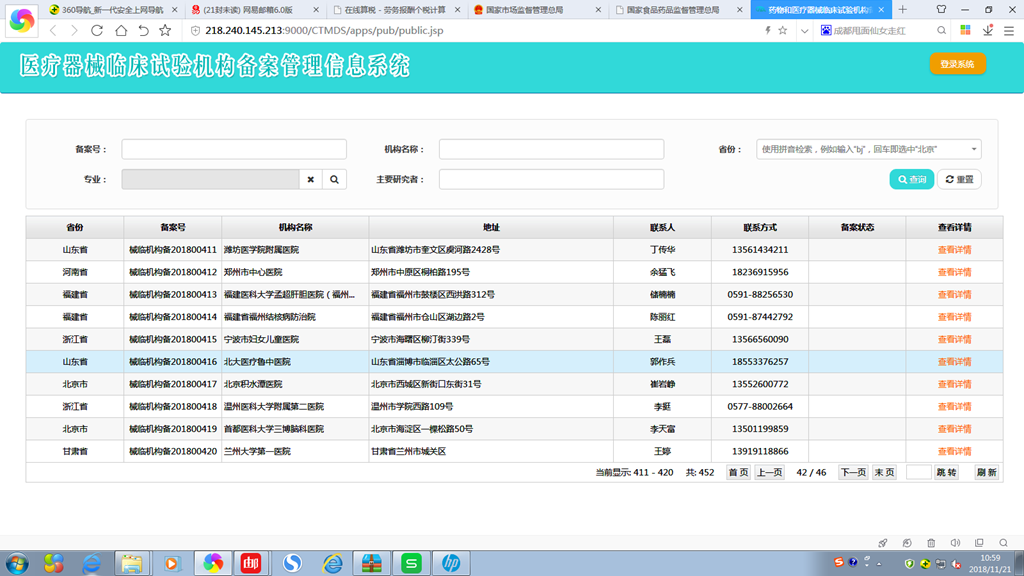Bookmark page with star icon left of address
Image resolution: width=1024 pixels, height=576 pixels.
click(x=165, y=31)
